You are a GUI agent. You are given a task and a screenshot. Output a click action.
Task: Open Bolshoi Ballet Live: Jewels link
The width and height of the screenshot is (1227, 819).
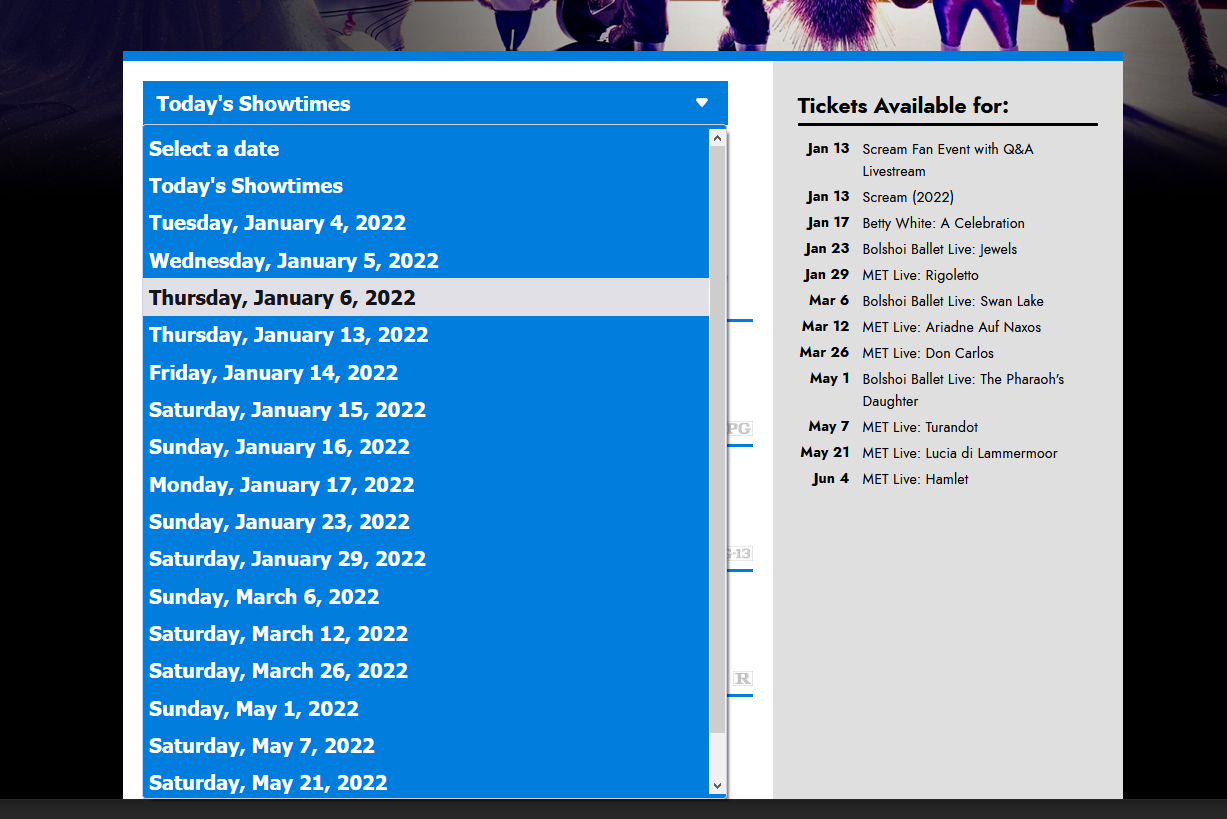point(939,249)
